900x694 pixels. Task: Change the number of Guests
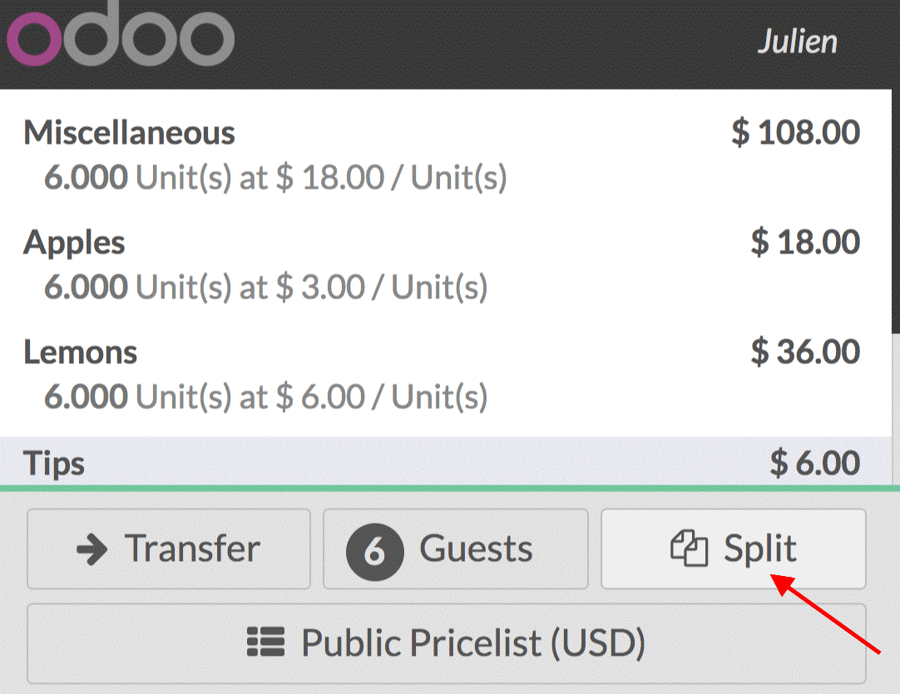tap(455, 548)
